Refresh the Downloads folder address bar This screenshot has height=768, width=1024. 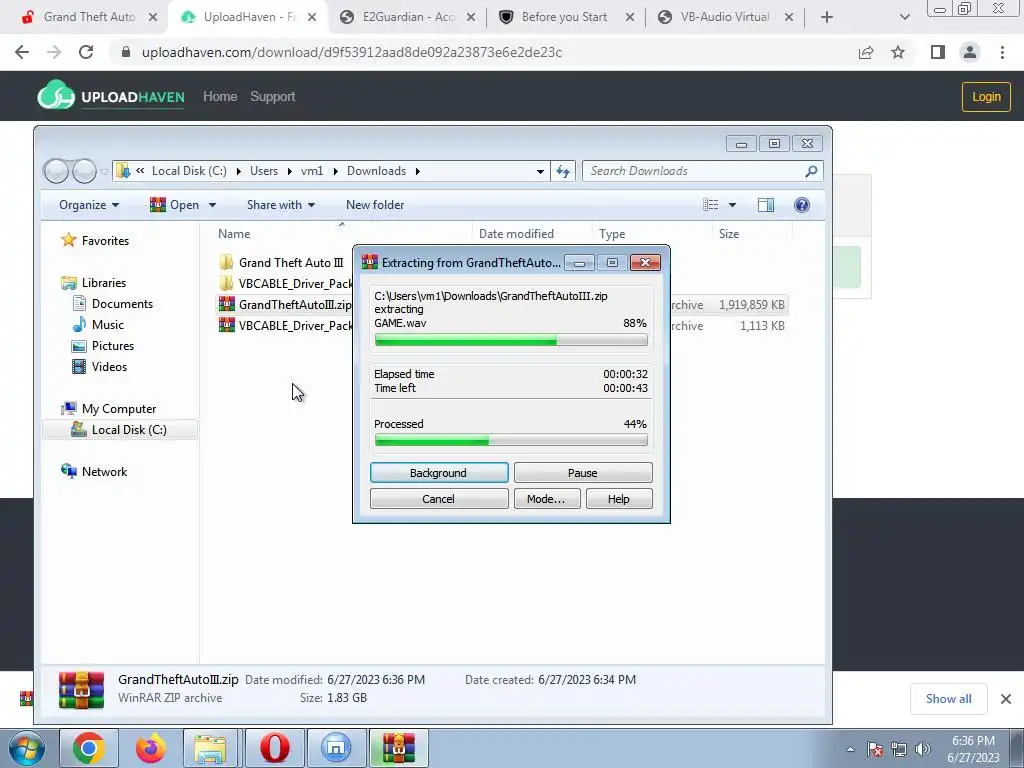[562, 171]
